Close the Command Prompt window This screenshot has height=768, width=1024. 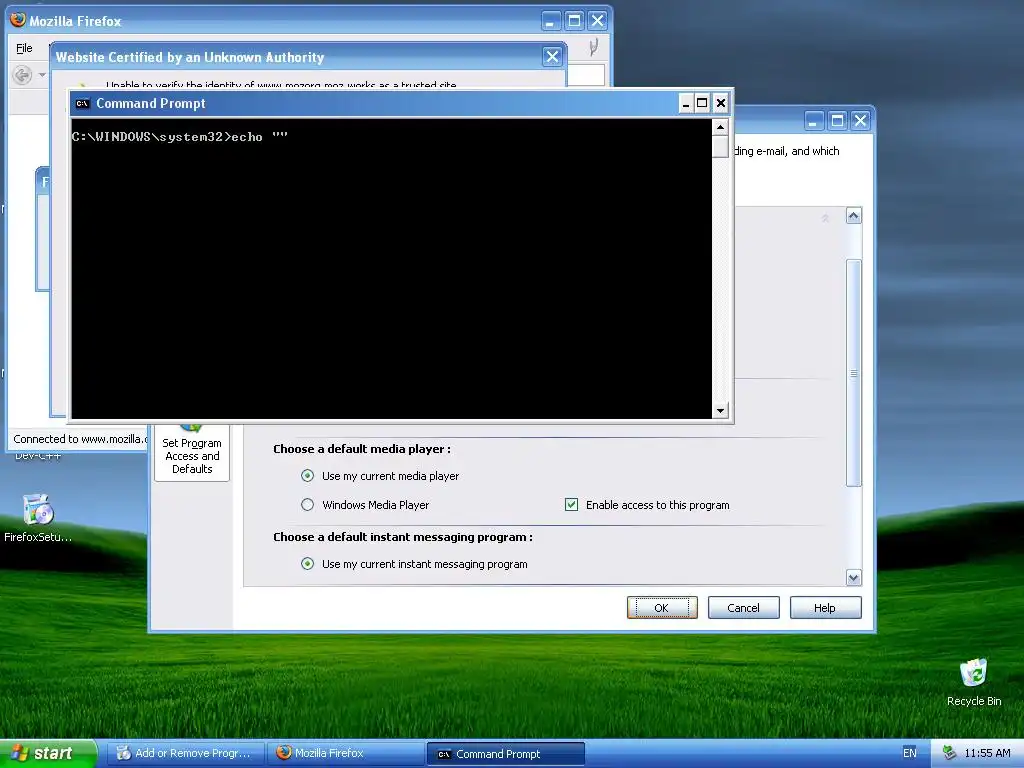point(720,103)
